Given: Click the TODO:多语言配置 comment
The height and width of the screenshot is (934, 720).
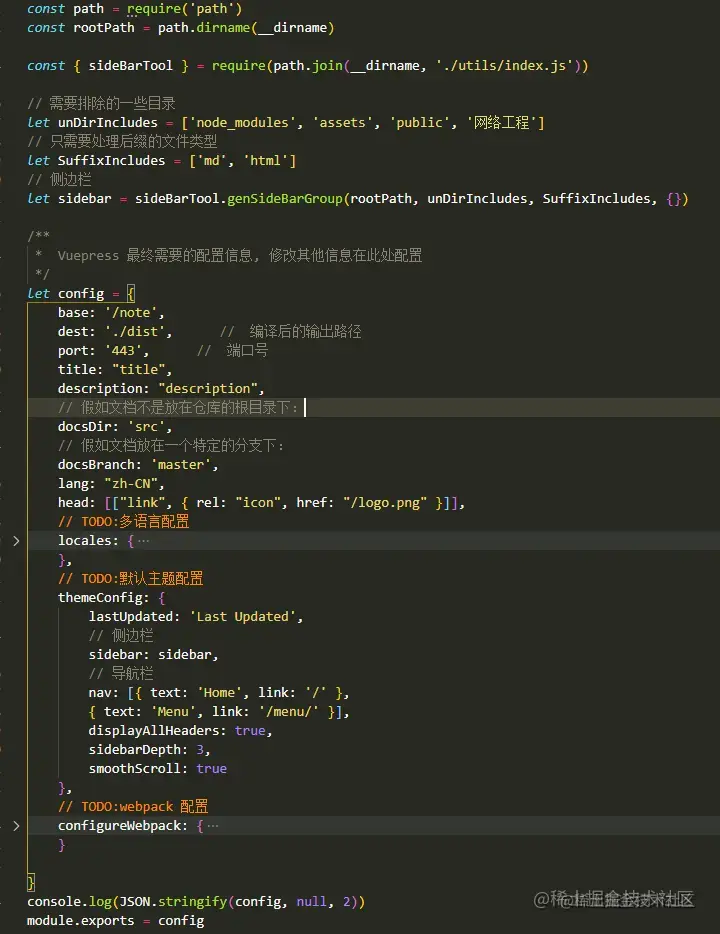Looking at the screenshot, I should 123,522.
